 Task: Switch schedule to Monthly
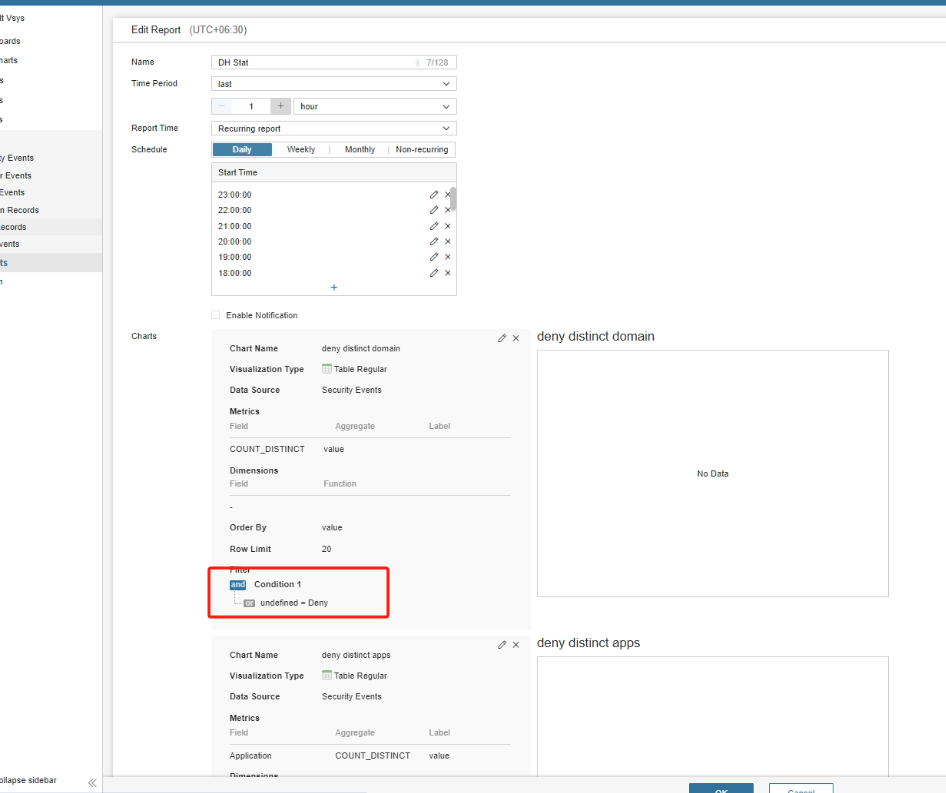pyautogui.click(x=360, y=150)
